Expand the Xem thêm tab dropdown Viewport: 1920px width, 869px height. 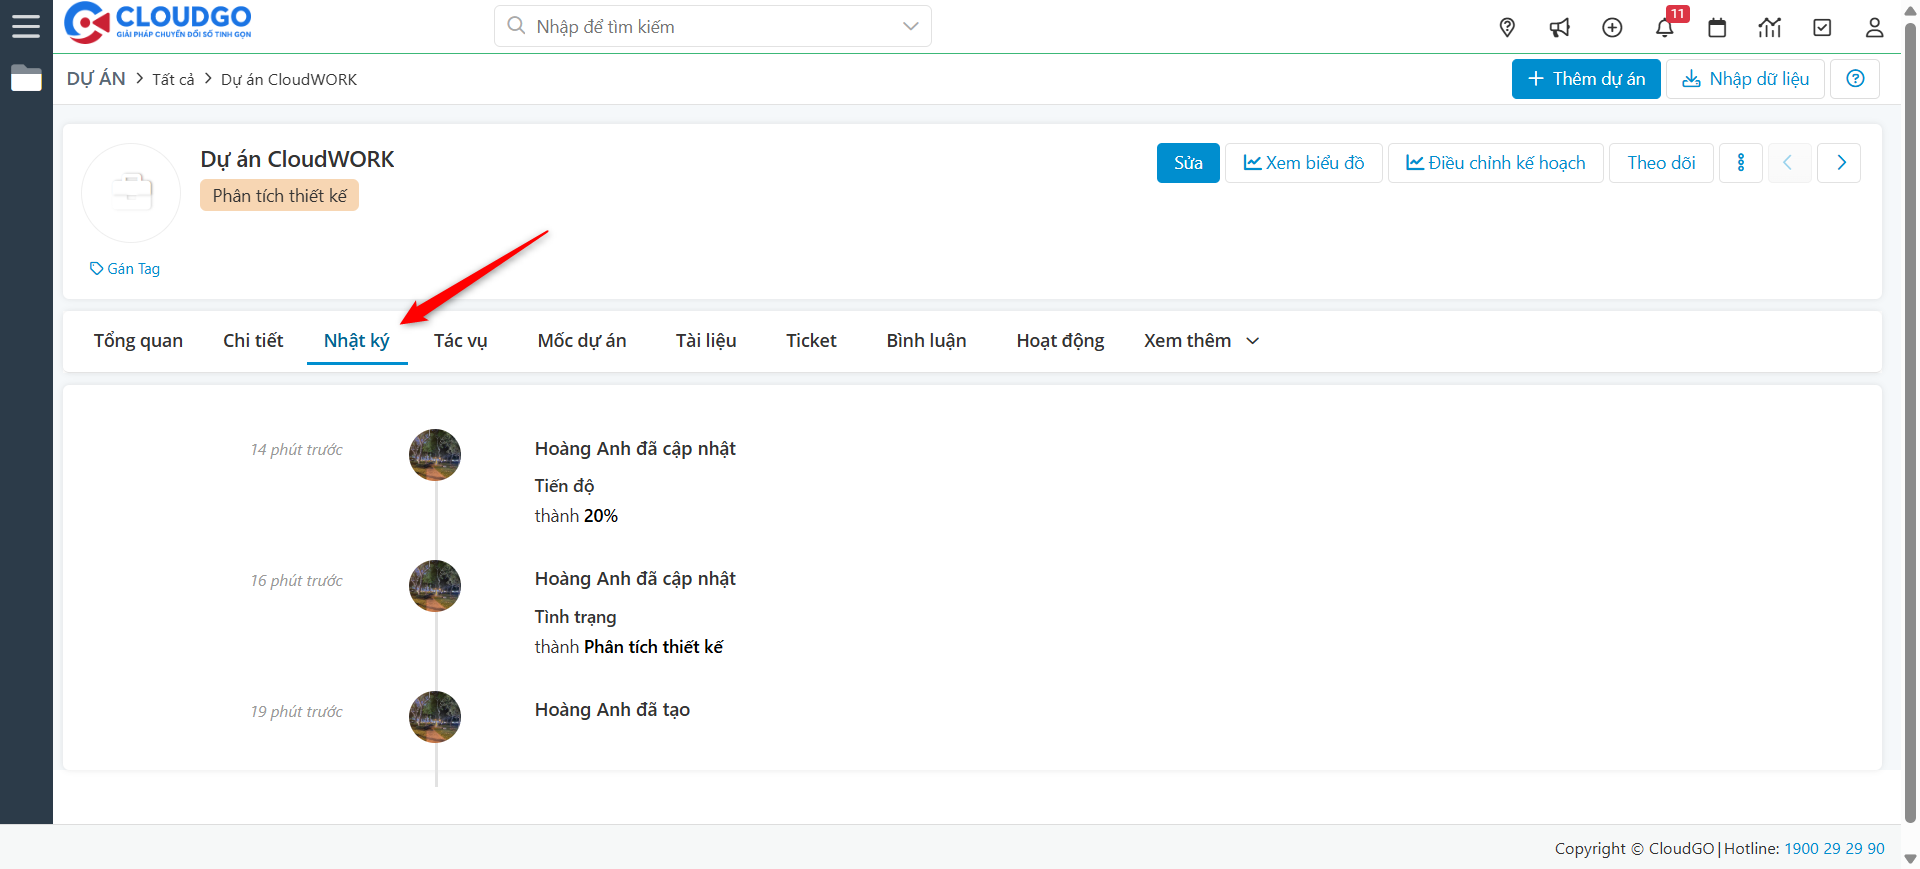(1201, 341)
